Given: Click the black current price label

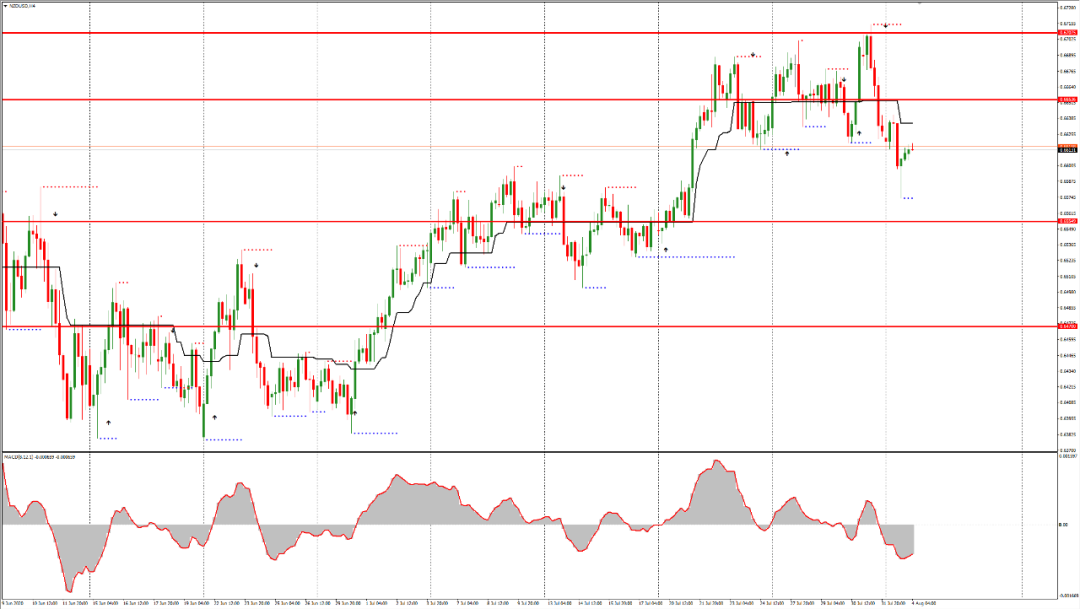Looking at the screenshot, I should [1067, 149].
